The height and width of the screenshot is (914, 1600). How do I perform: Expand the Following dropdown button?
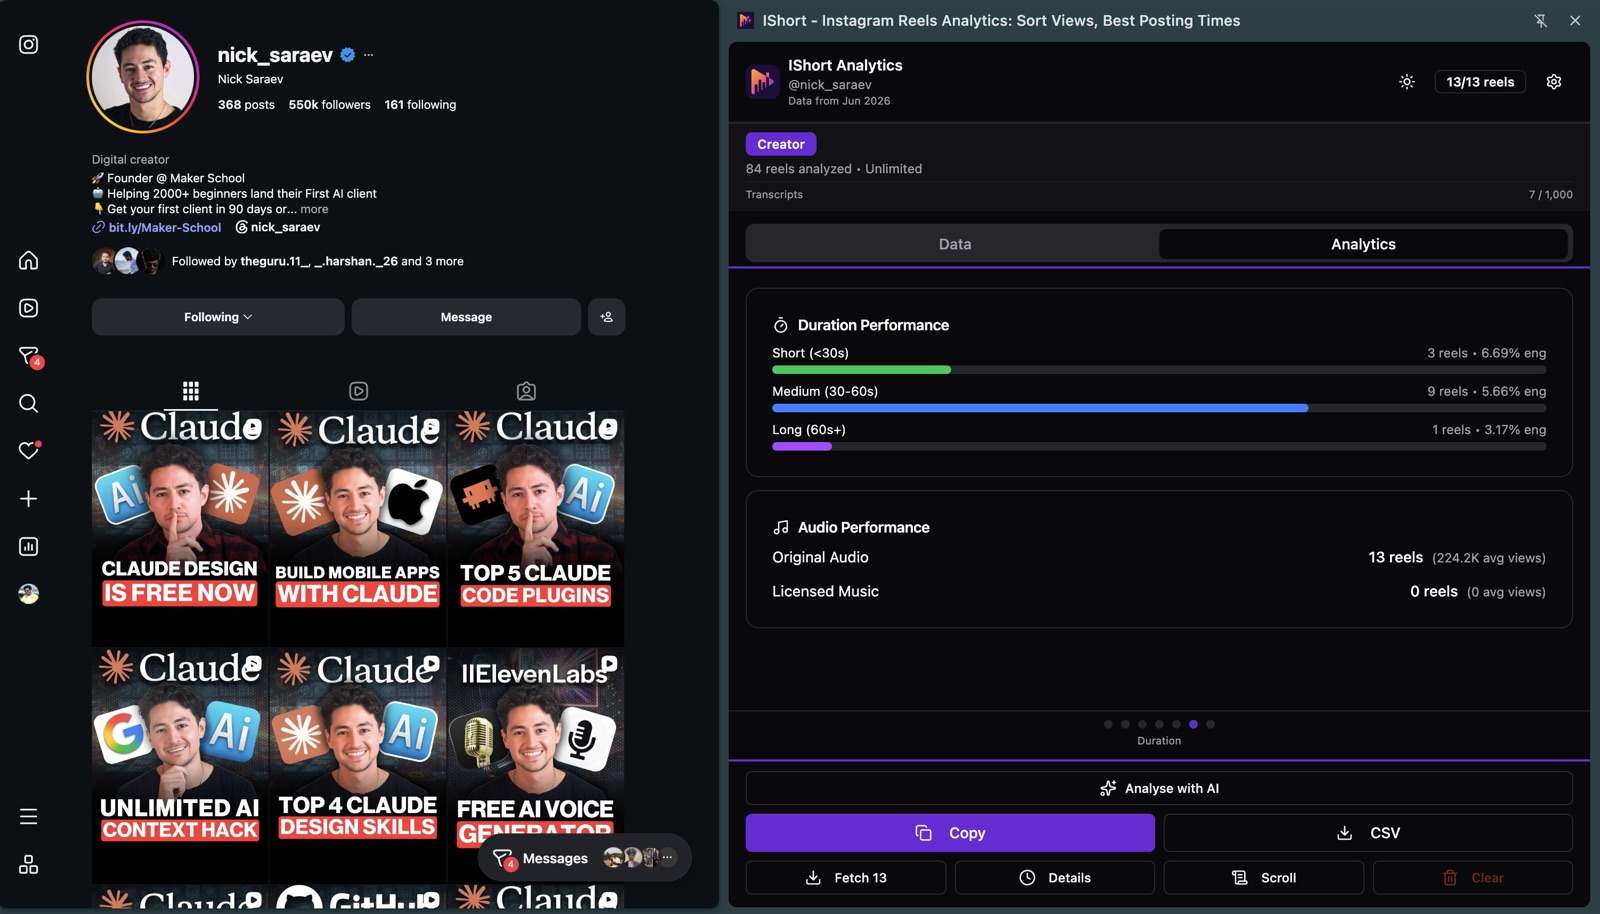218,317
